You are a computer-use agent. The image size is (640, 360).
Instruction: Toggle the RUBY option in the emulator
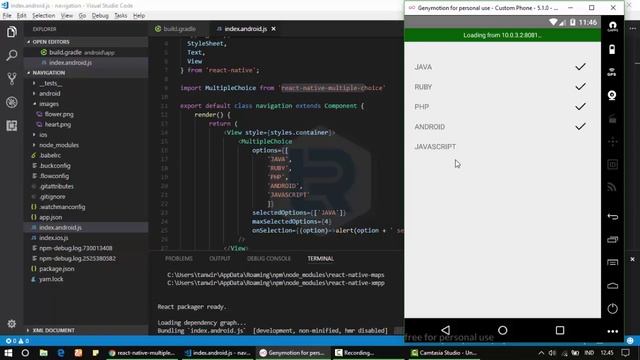[502, 87]
